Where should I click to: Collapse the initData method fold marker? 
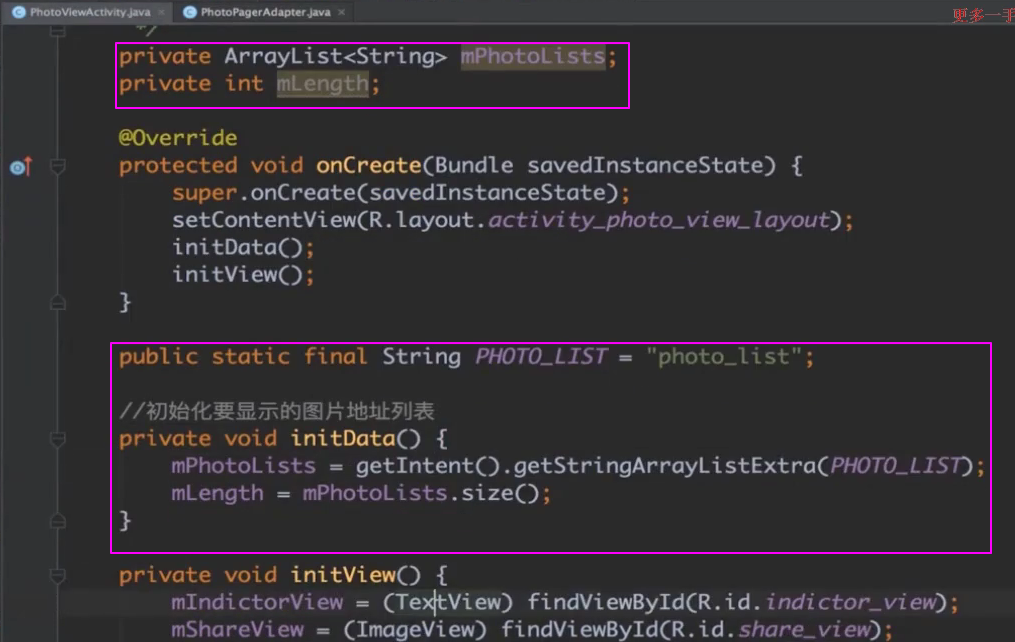coord(58,440)
